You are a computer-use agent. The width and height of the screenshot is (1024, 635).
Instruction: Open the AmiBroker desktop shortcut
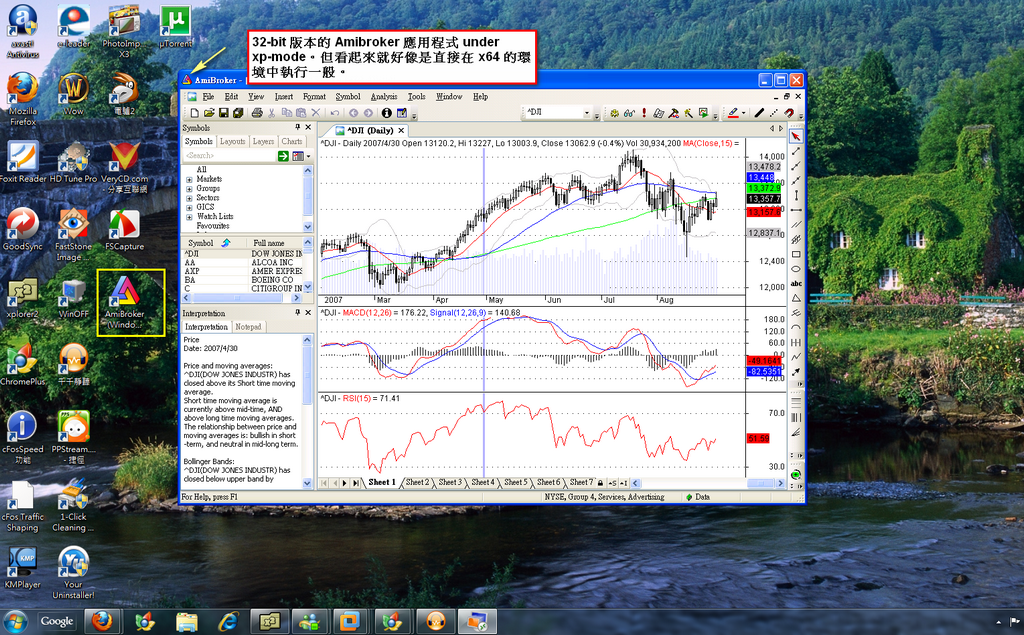point(124,302)
